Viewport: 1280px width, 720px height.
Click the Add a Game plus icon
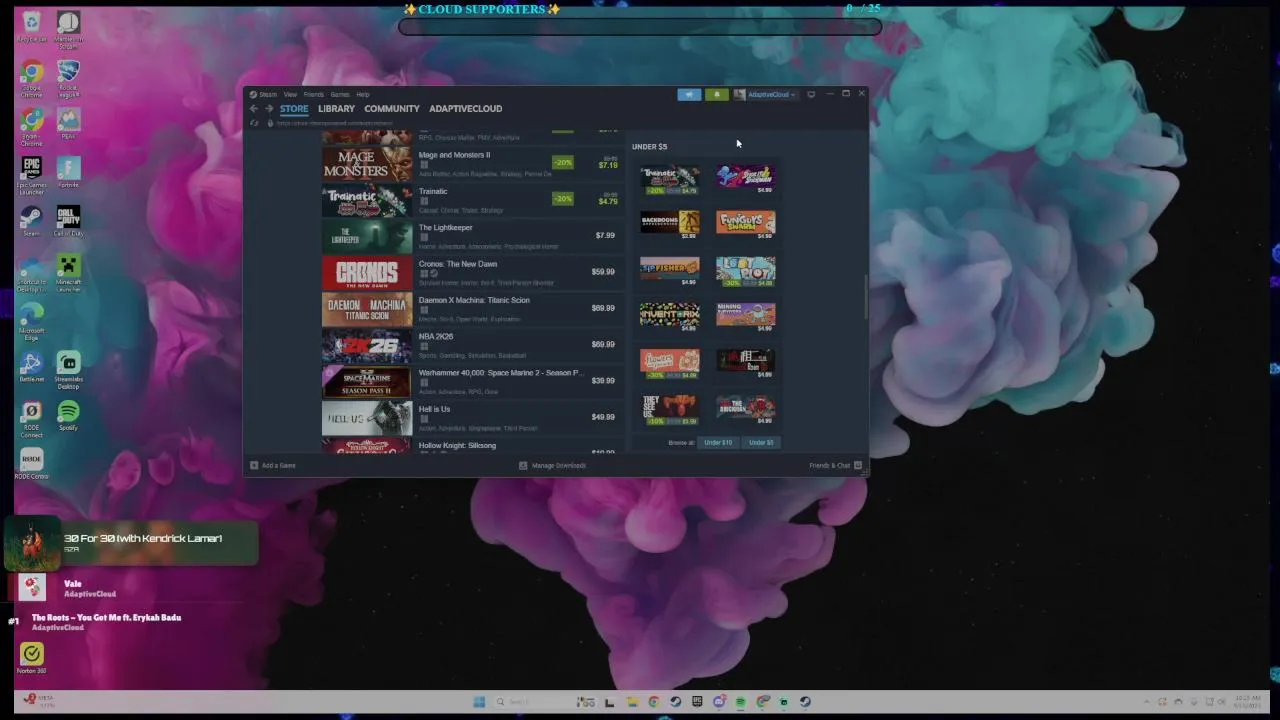pos(254,465)
